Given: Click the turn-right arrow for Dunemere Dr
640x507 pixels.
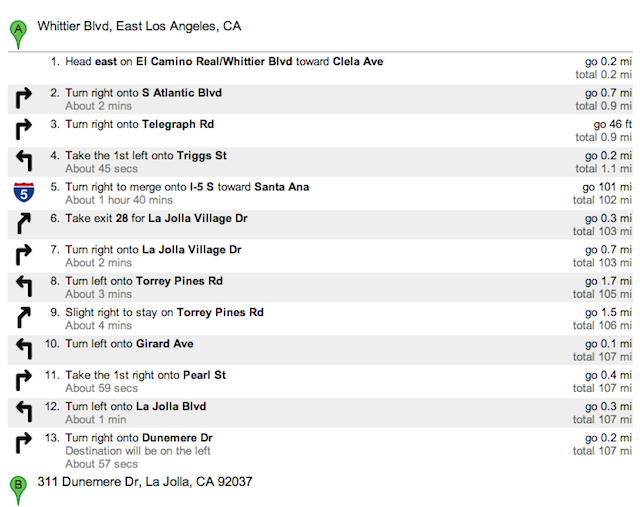Looking at the screenshot, I should tap(22, 443).
